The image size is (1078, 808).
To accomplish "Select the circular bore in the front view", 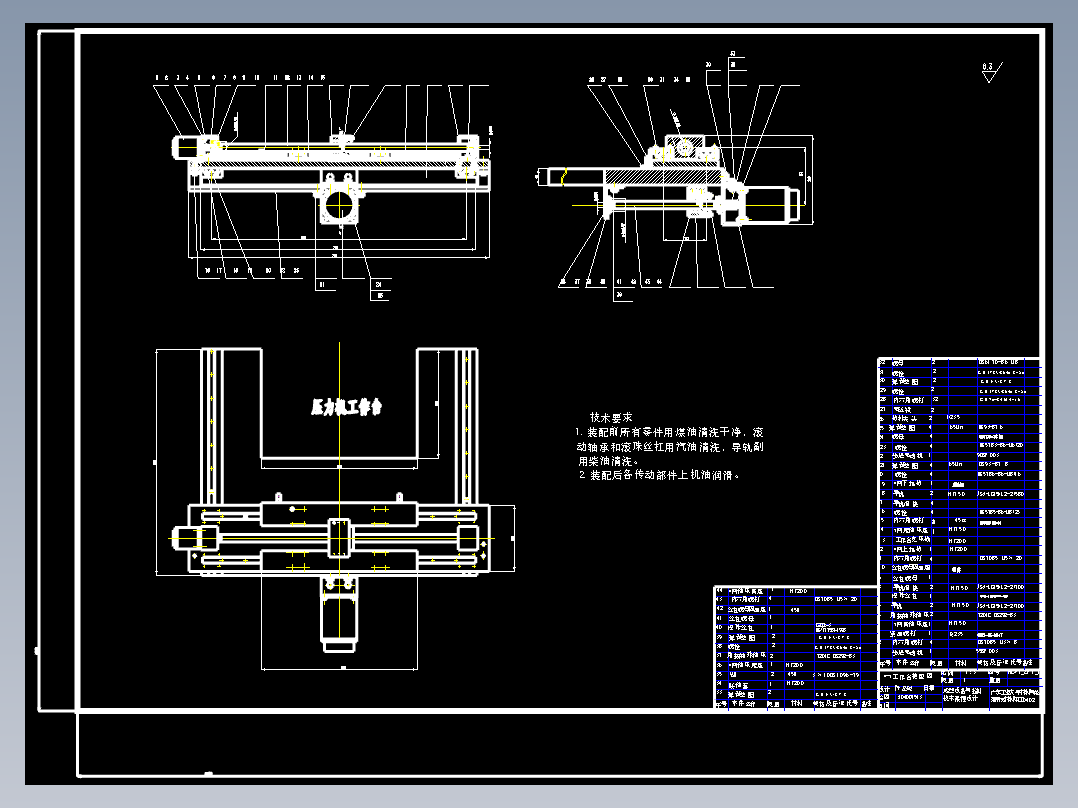I will click(x=339, y=205).
